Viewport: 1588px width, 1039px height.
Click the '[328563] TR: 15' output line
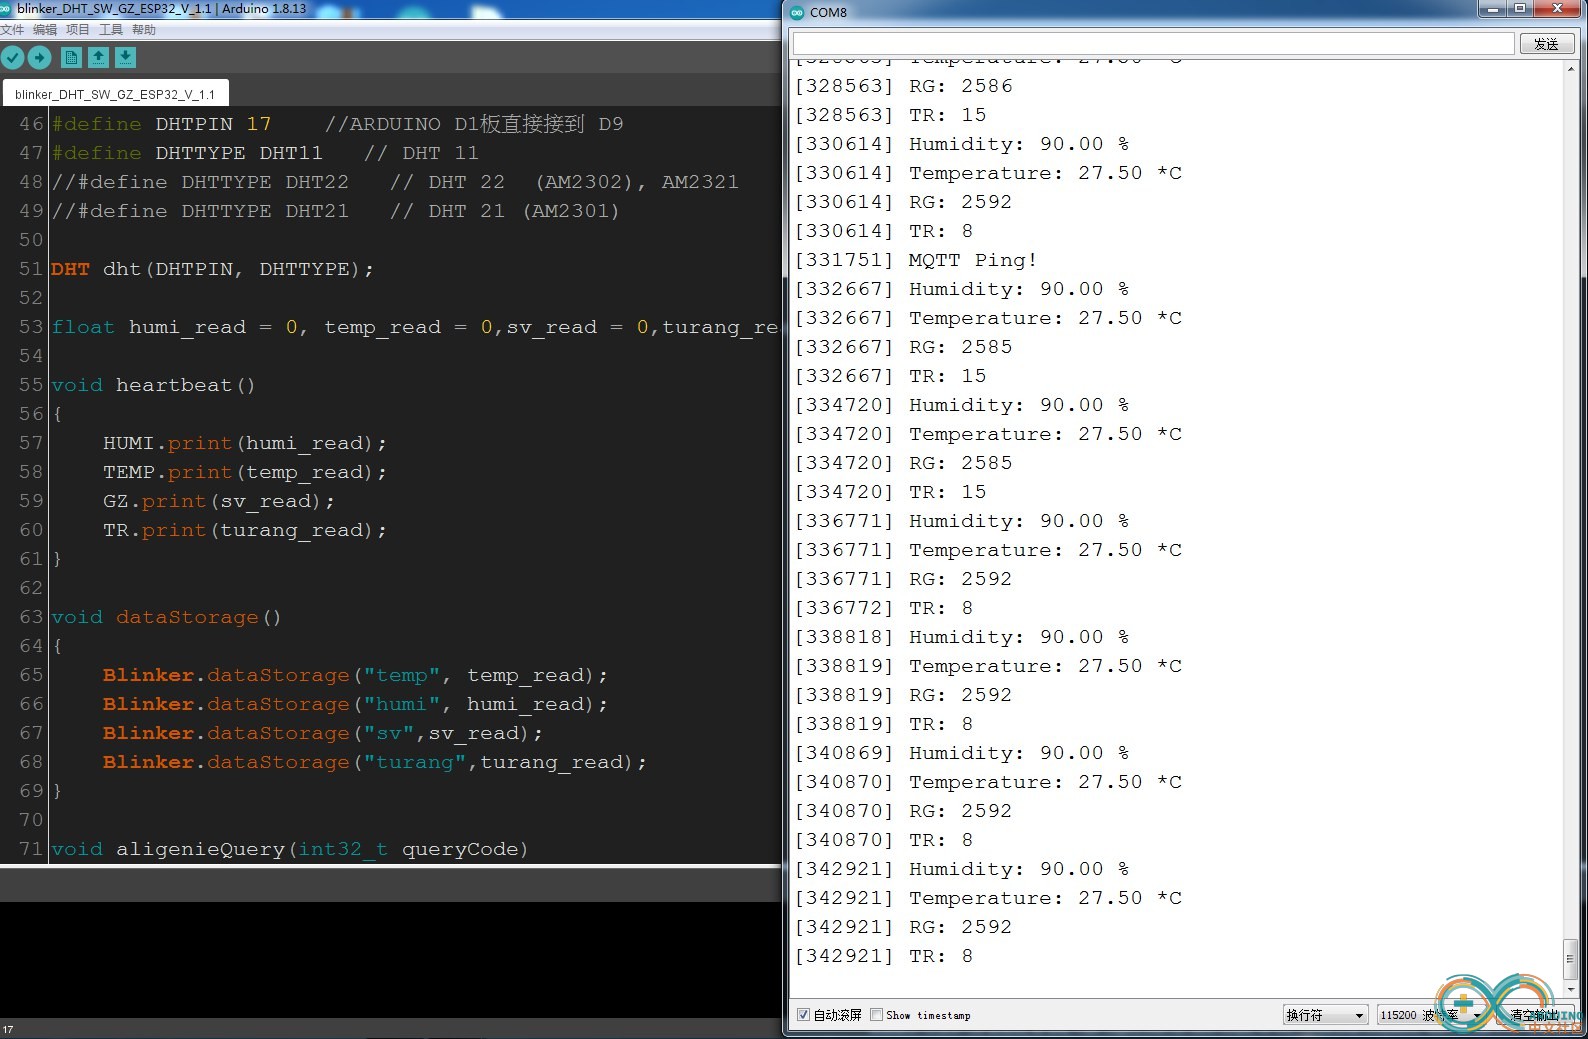tap(890, 115)
